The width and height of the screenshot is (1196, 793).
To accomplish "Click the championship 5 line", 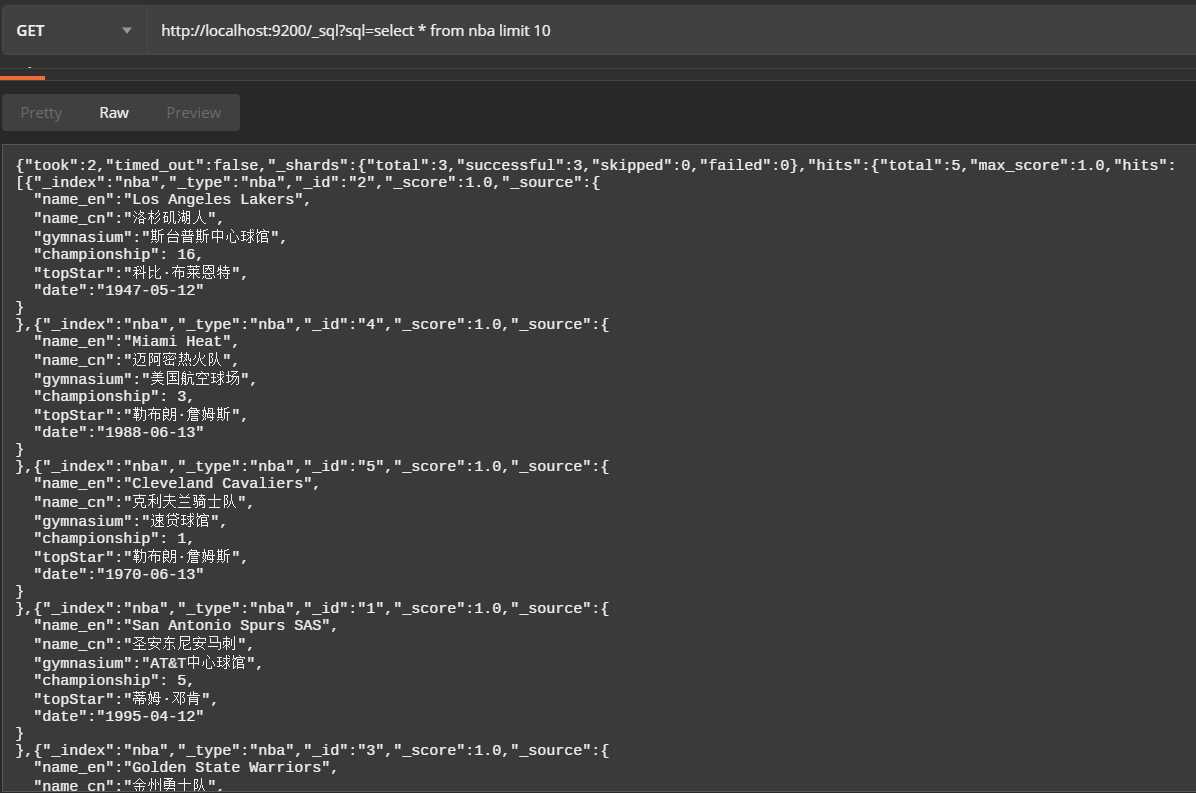I will [x=113, y=679].
